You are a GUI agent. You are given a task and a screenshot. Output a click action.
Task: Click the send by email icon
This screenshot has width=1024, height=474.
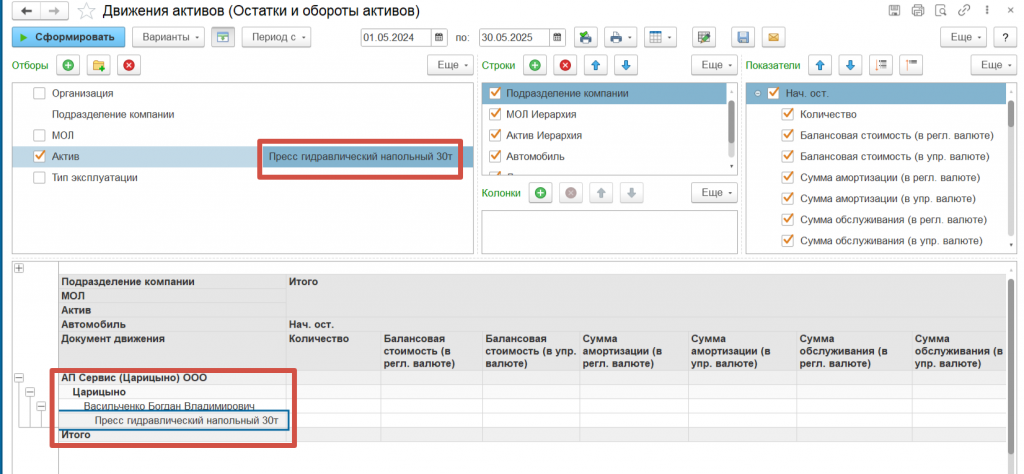[772, 37]
